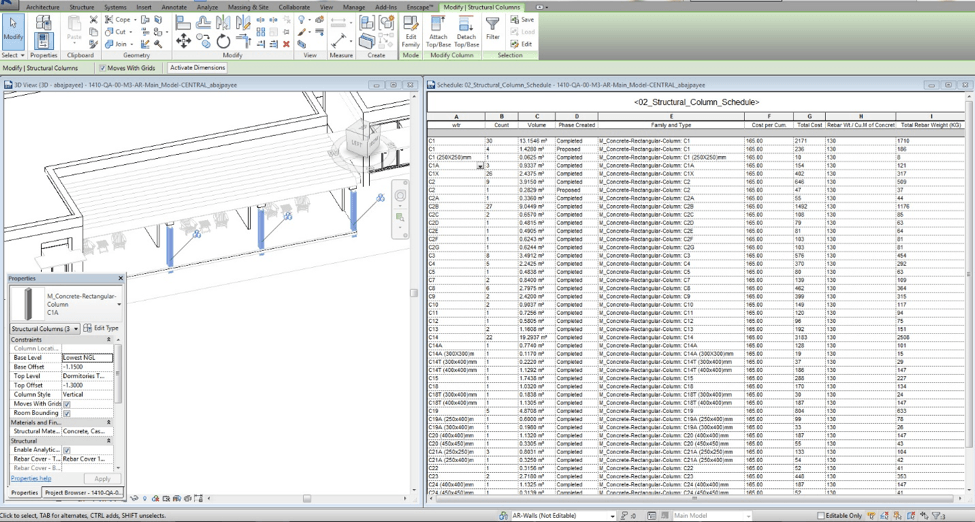Toggle Moves With Grids in options bar
Screen dimensions: 975x522
(103, 68)
